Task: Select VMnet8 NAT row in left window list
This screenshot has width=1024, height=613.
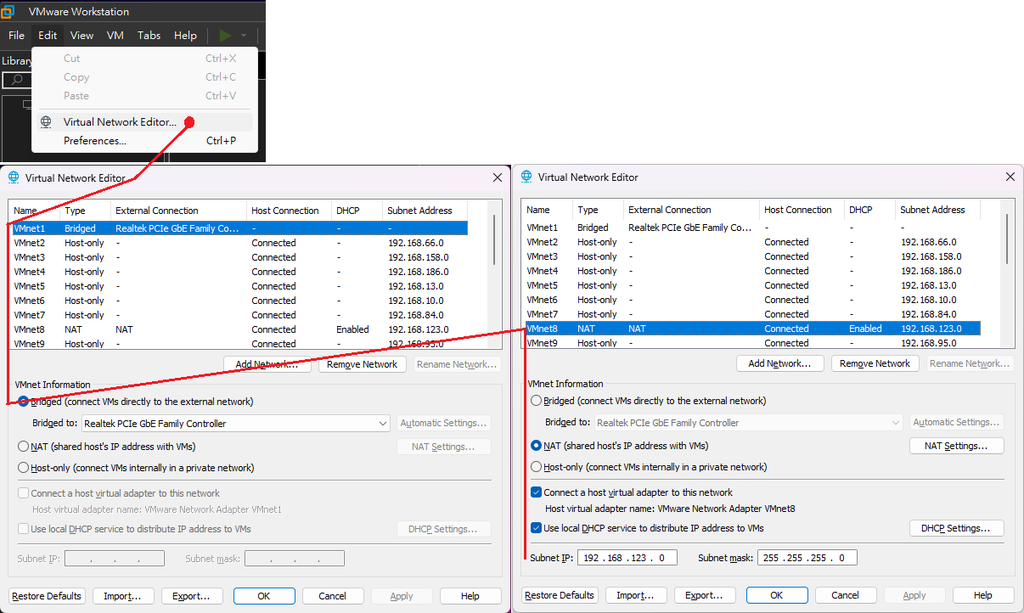Action: pos(240,330)
